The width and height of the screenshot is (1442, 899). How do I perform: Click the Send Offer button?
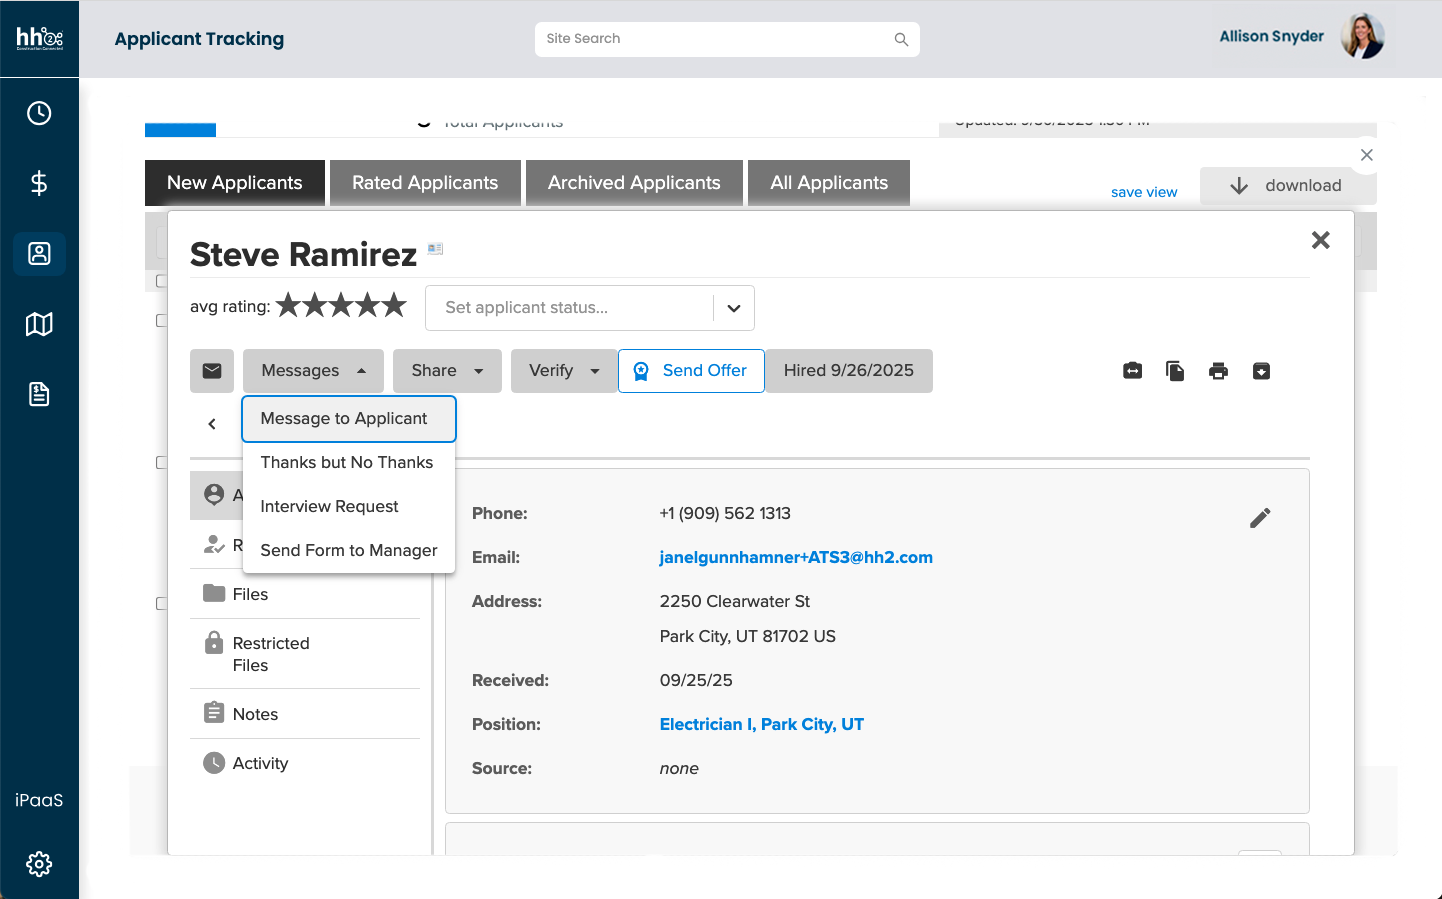691,371
